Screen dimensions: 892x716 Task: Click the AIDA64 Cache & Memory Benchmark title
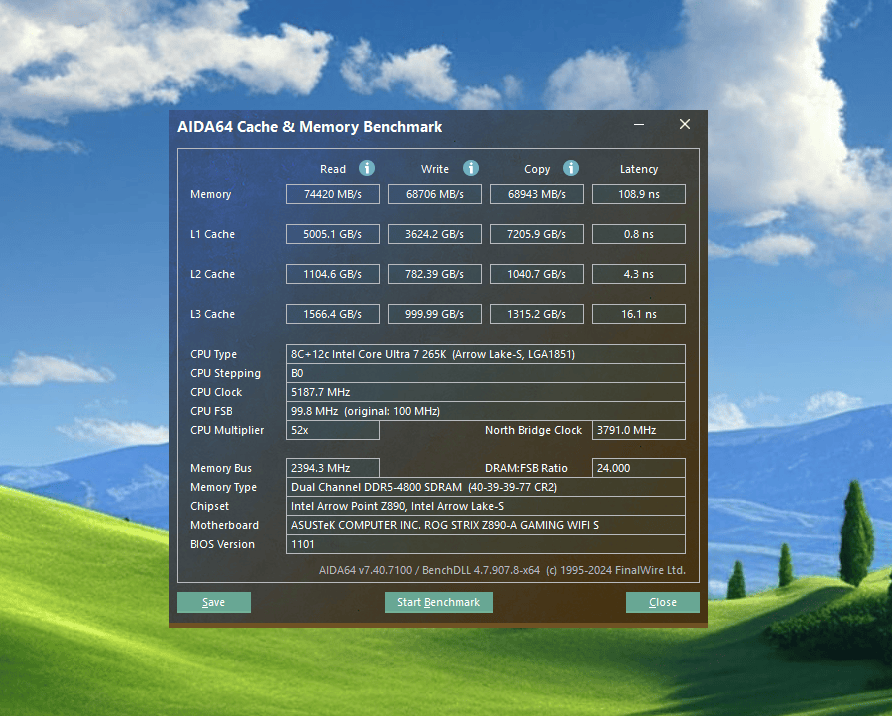tap(309, 127)
